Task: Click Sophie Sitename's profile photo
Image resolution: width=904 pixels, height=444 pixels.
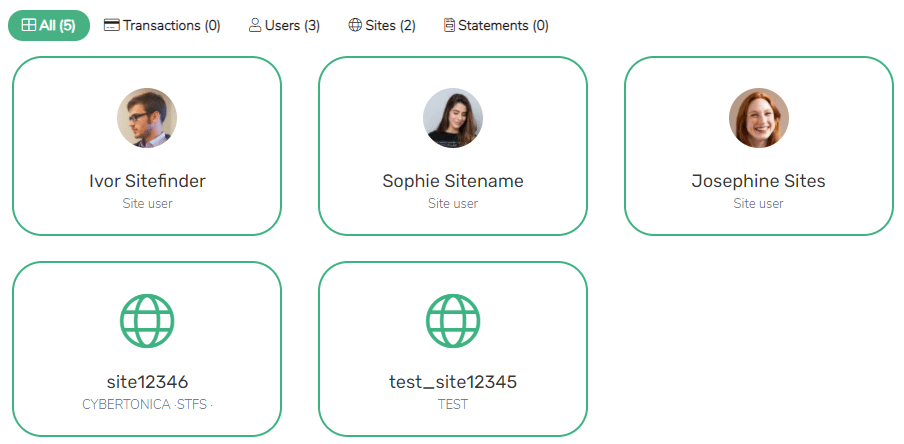Action: pos(453,118)
